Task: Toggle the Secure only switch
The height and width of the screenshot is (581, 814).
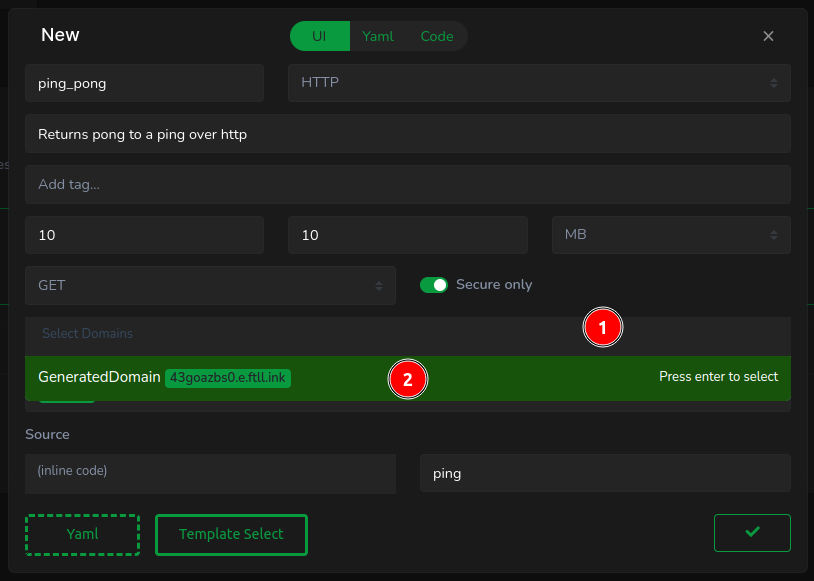Action: tap(434, 285)
